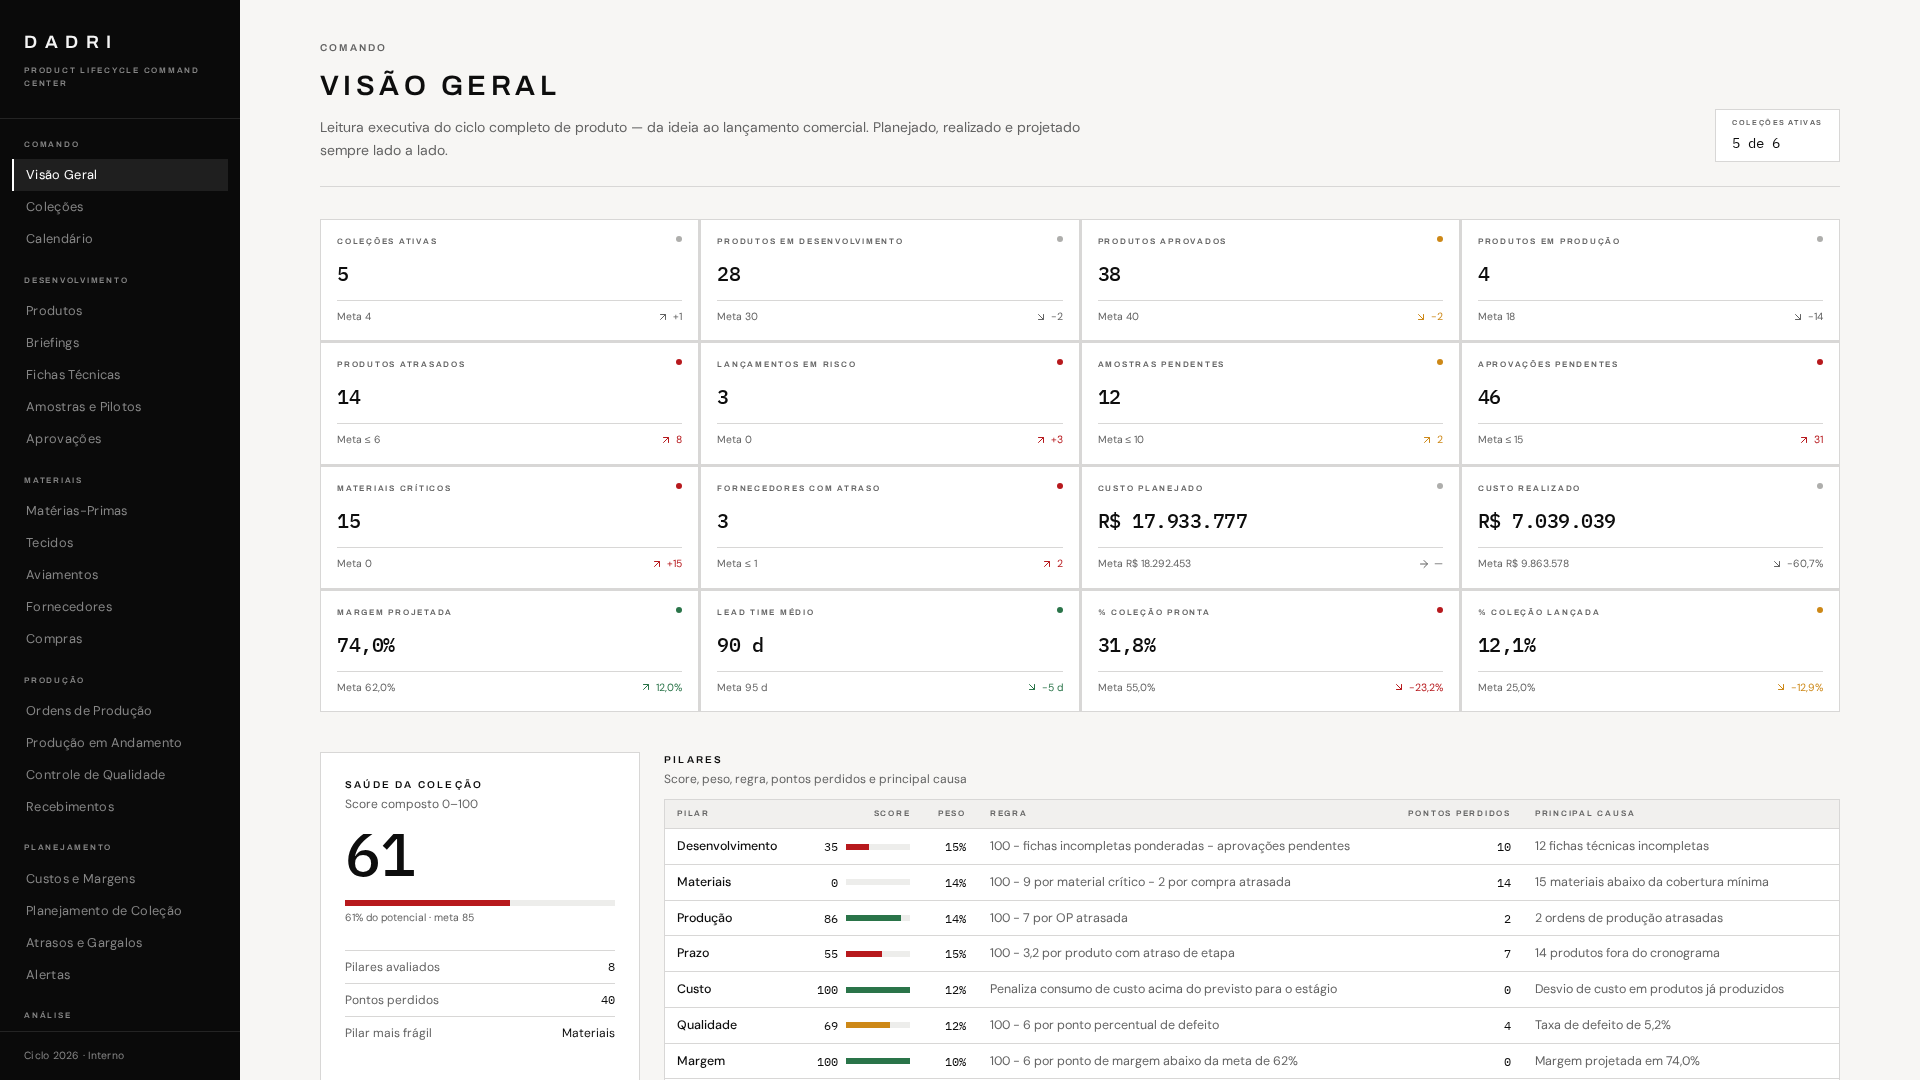
Task: Click the orange trend arrow in Produtos Aprovados card
Action: point(1420,317)
